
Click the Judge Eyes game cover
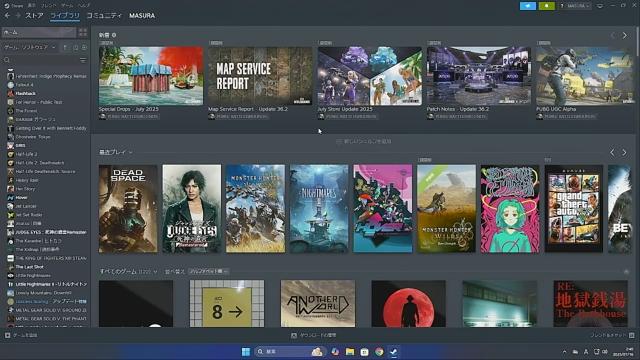[192, 209]
